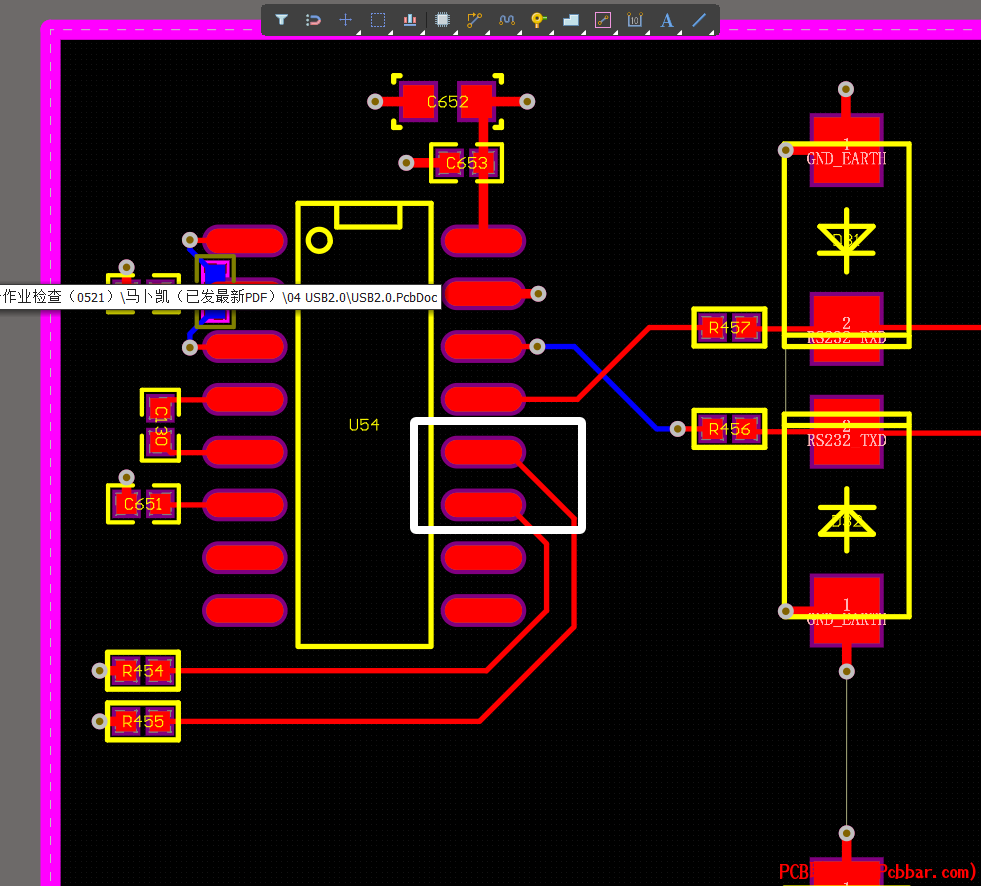Select resistor R457

(729, 327)
